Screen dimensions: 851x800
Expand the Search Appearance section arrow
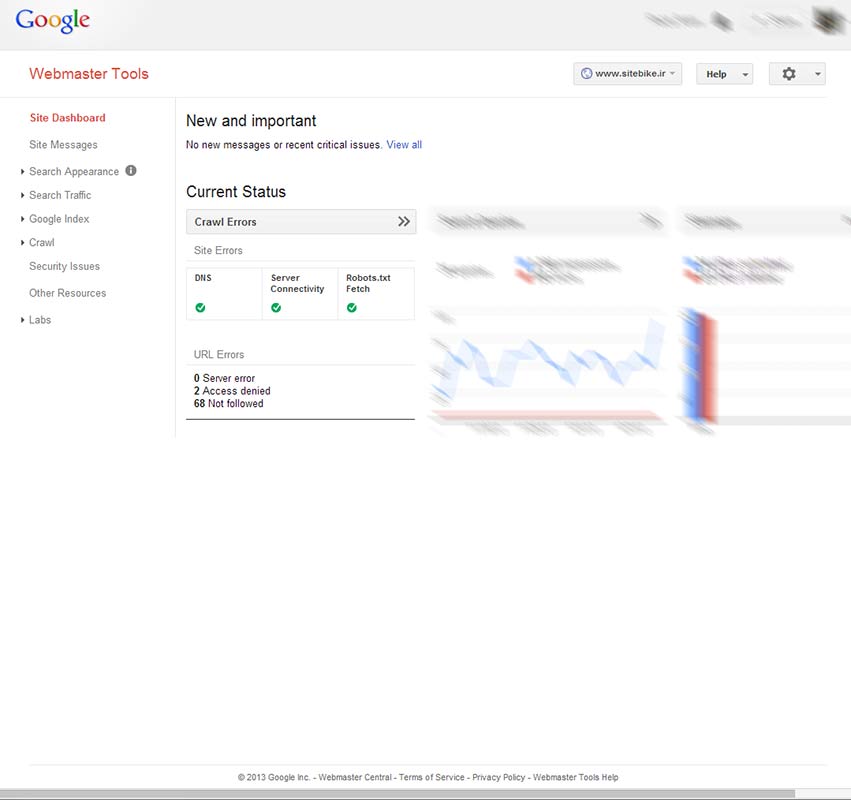(22, 172)
